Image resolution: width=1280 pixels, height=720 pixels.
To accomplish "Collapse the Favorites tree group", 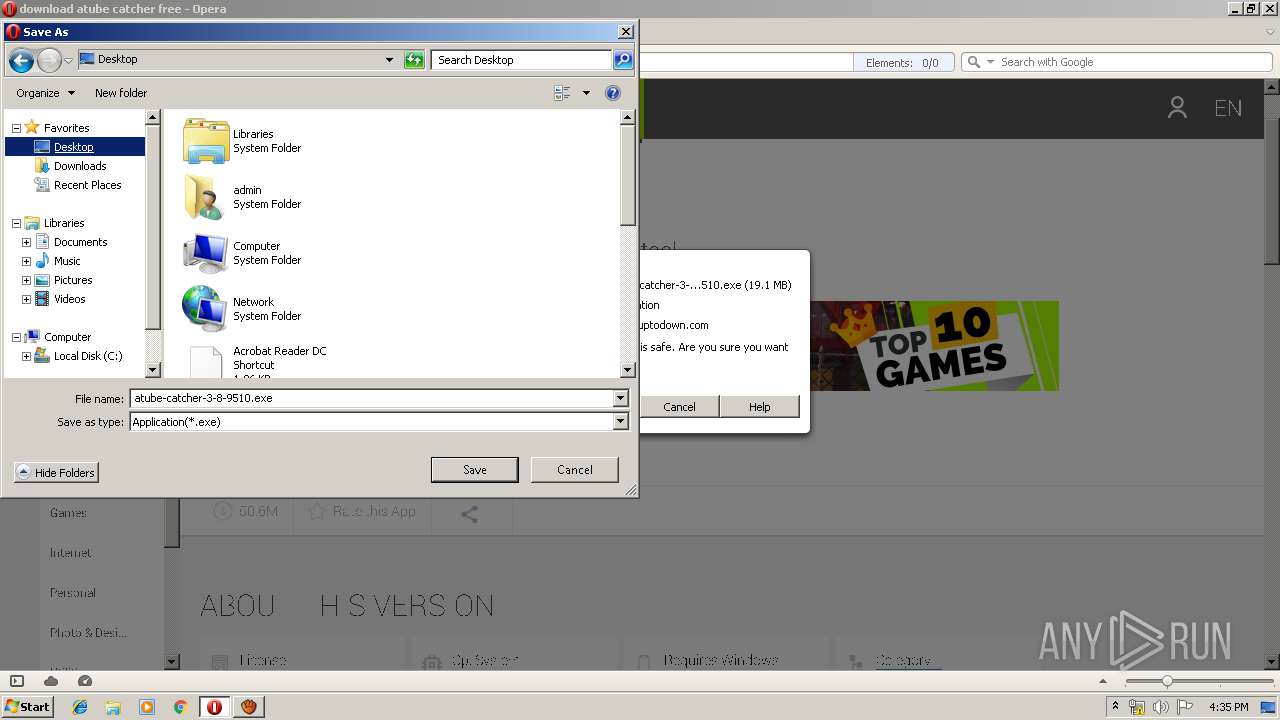I will coord(16,128).
